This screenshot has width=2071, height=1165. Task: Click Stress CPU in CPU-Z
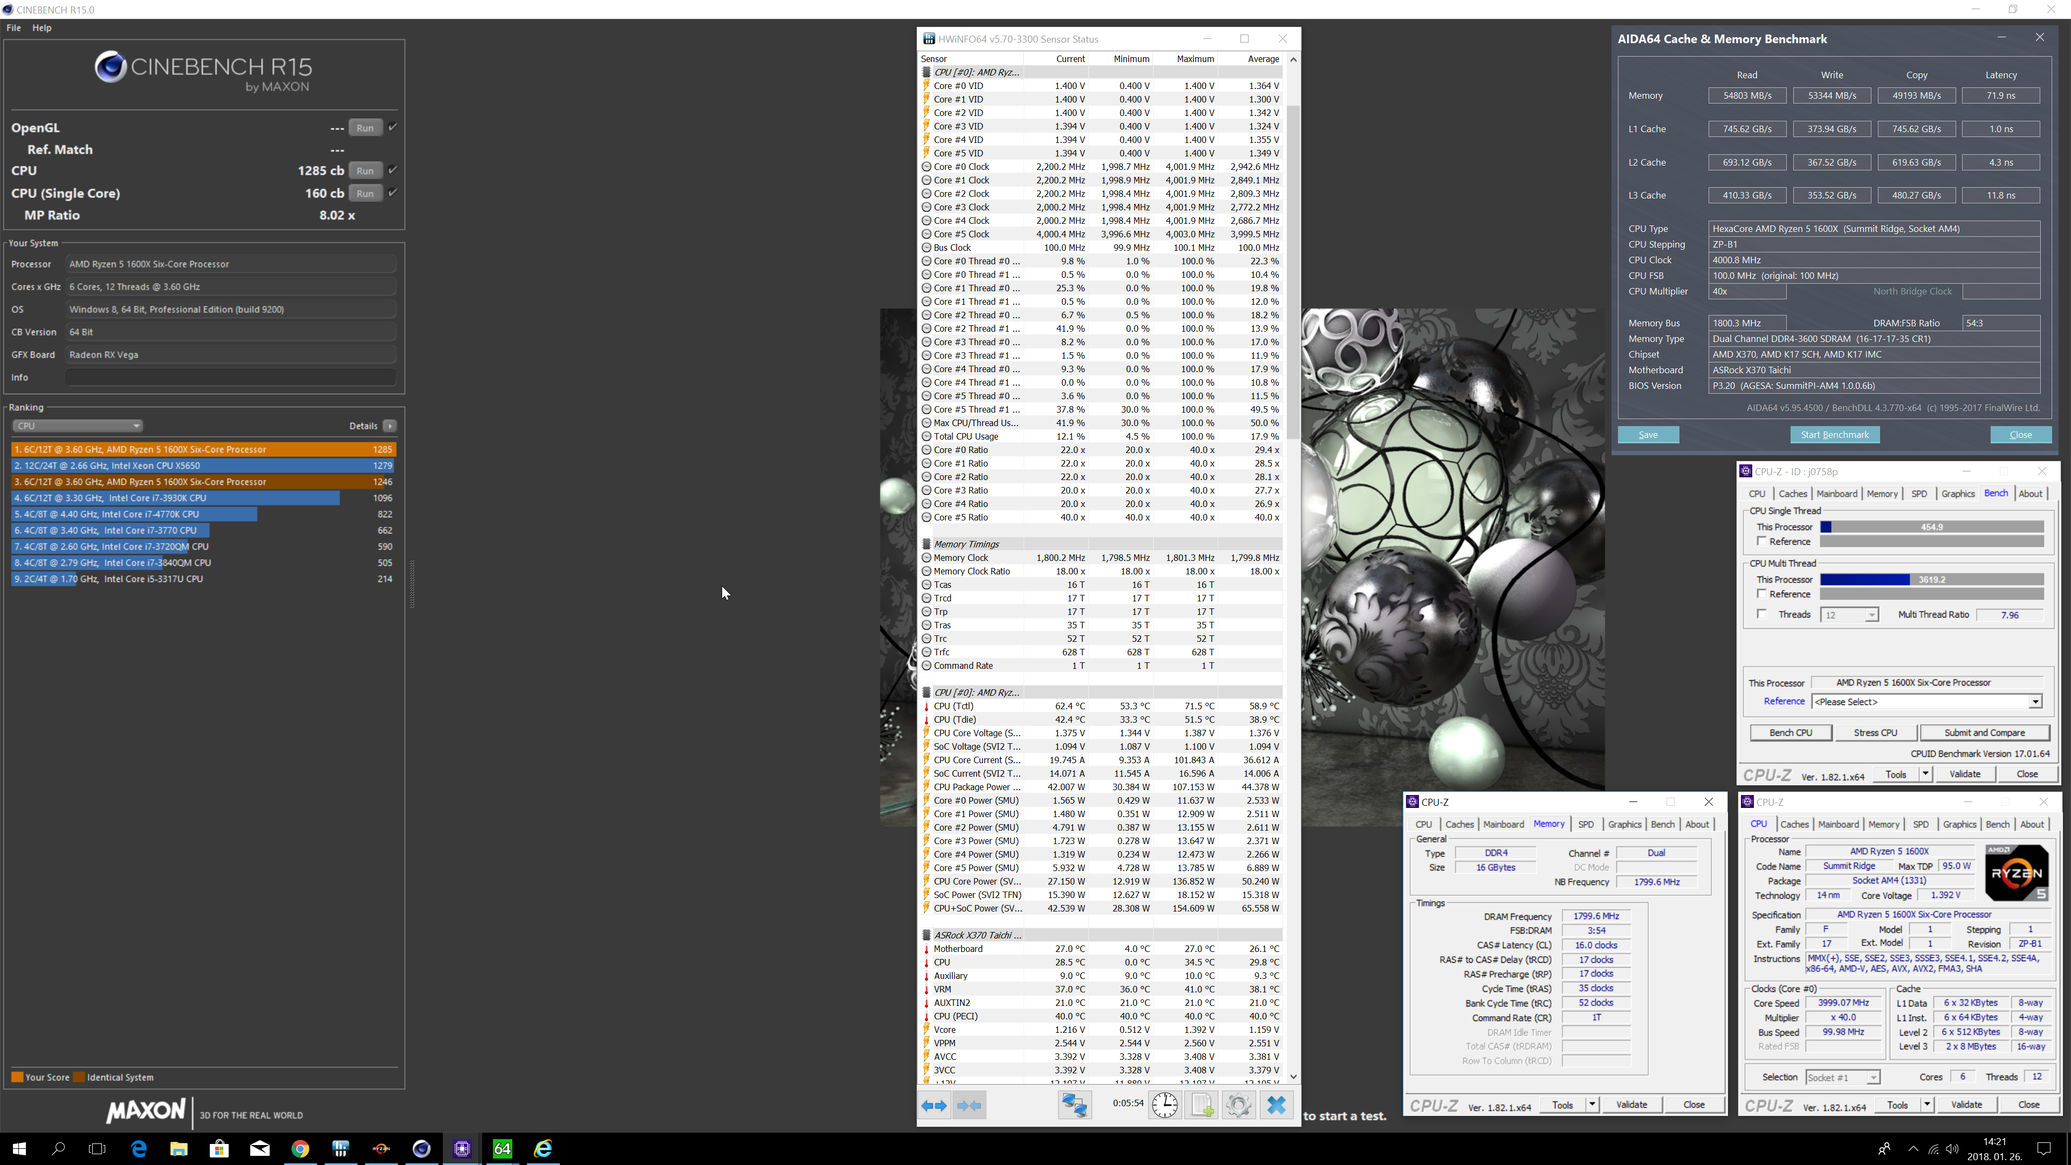click(1875, 733)
